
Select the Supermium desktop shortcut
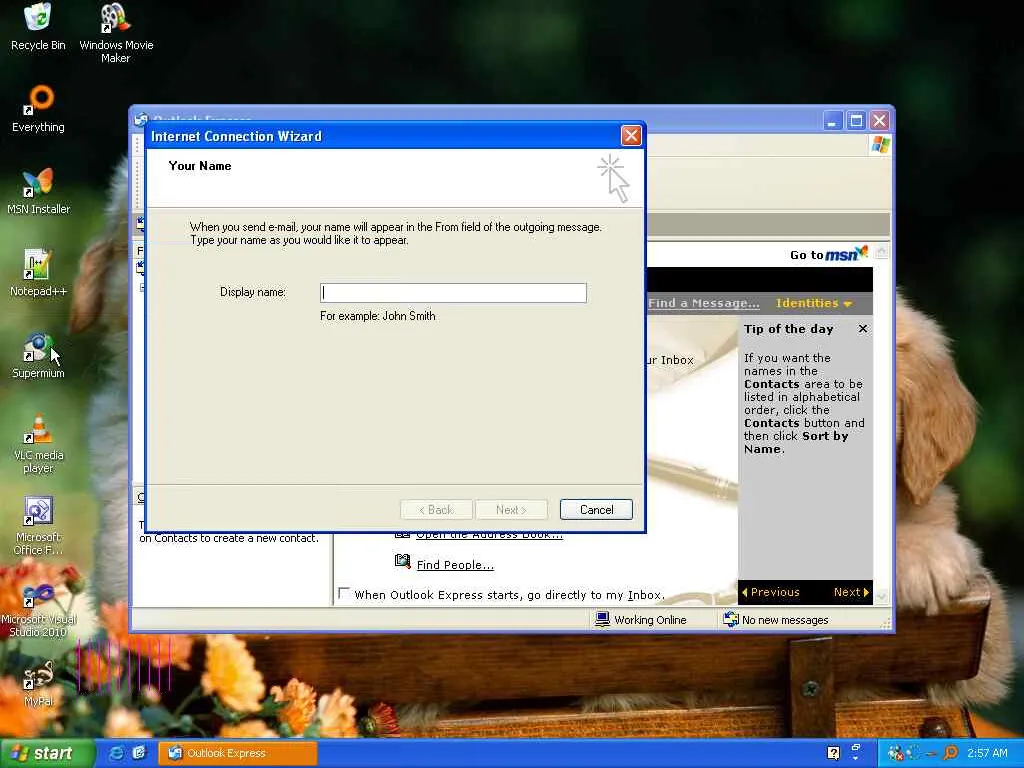(38, 356)
